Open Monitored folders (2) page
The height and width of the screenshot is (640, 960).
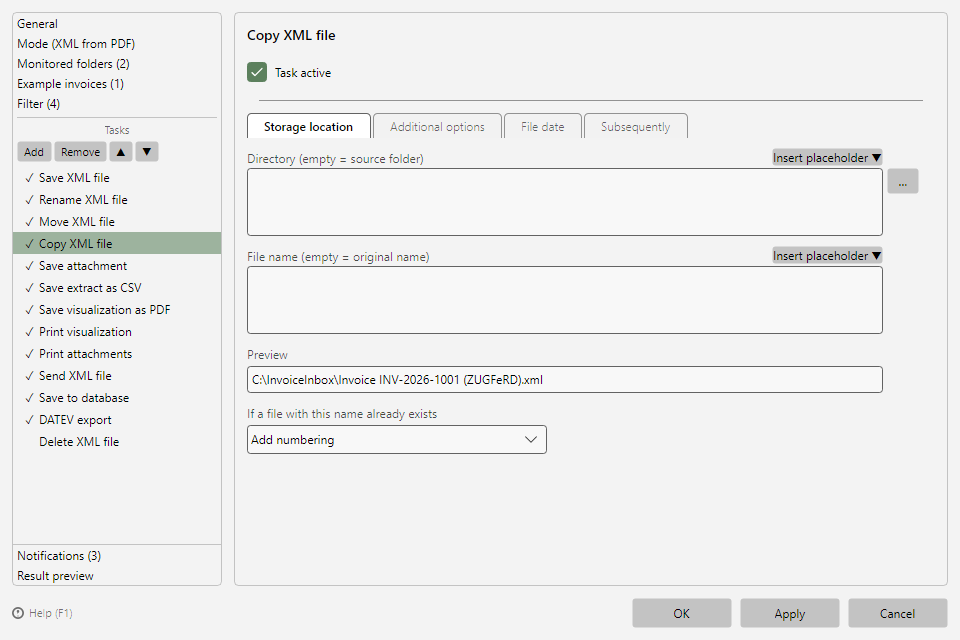[73, 64]
